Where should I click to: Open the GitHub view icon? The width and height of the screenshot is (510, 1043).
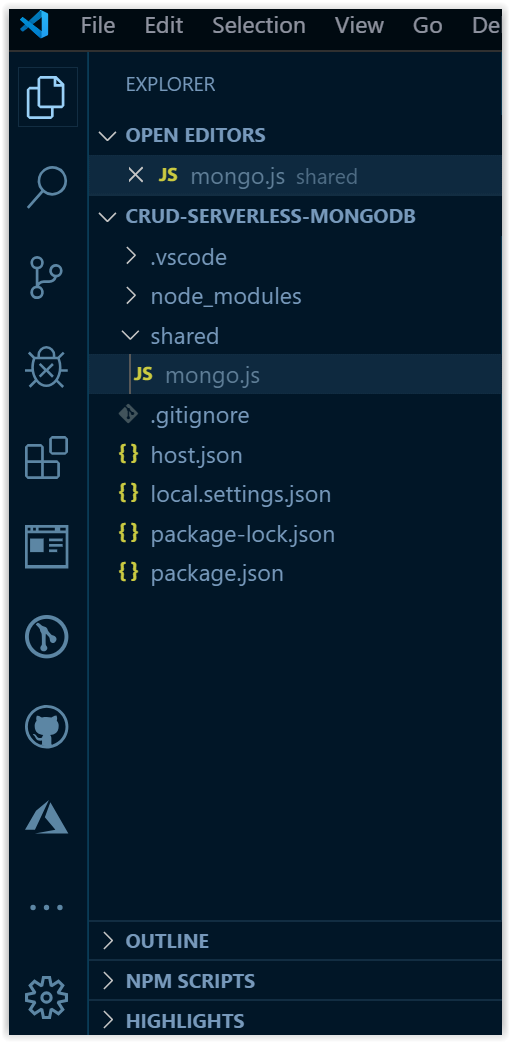pyautogui.click(x=47, y=727)
